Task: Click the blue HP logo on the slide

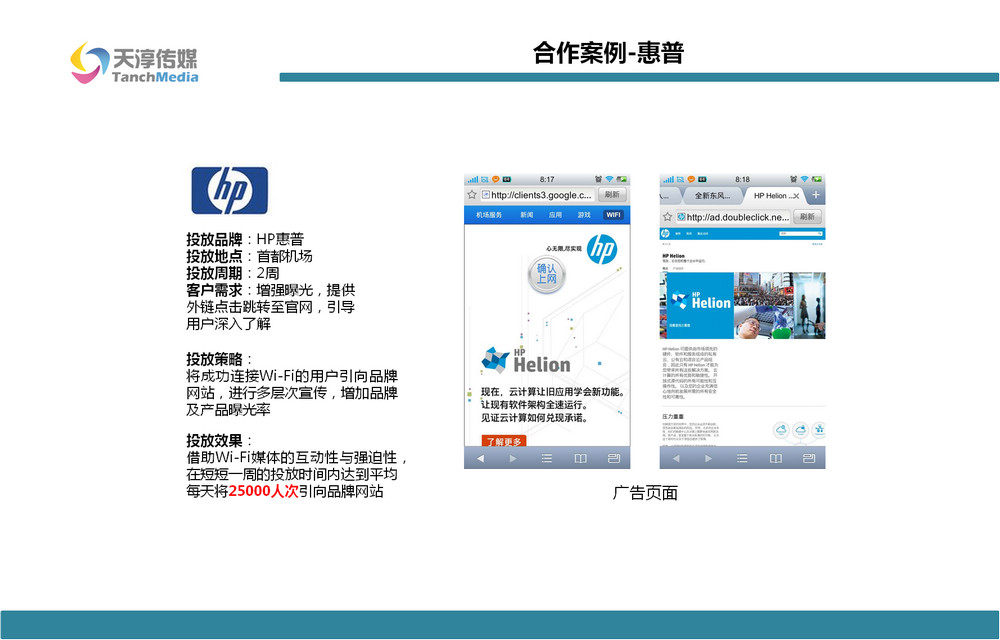Action: [x=230, y=191]
